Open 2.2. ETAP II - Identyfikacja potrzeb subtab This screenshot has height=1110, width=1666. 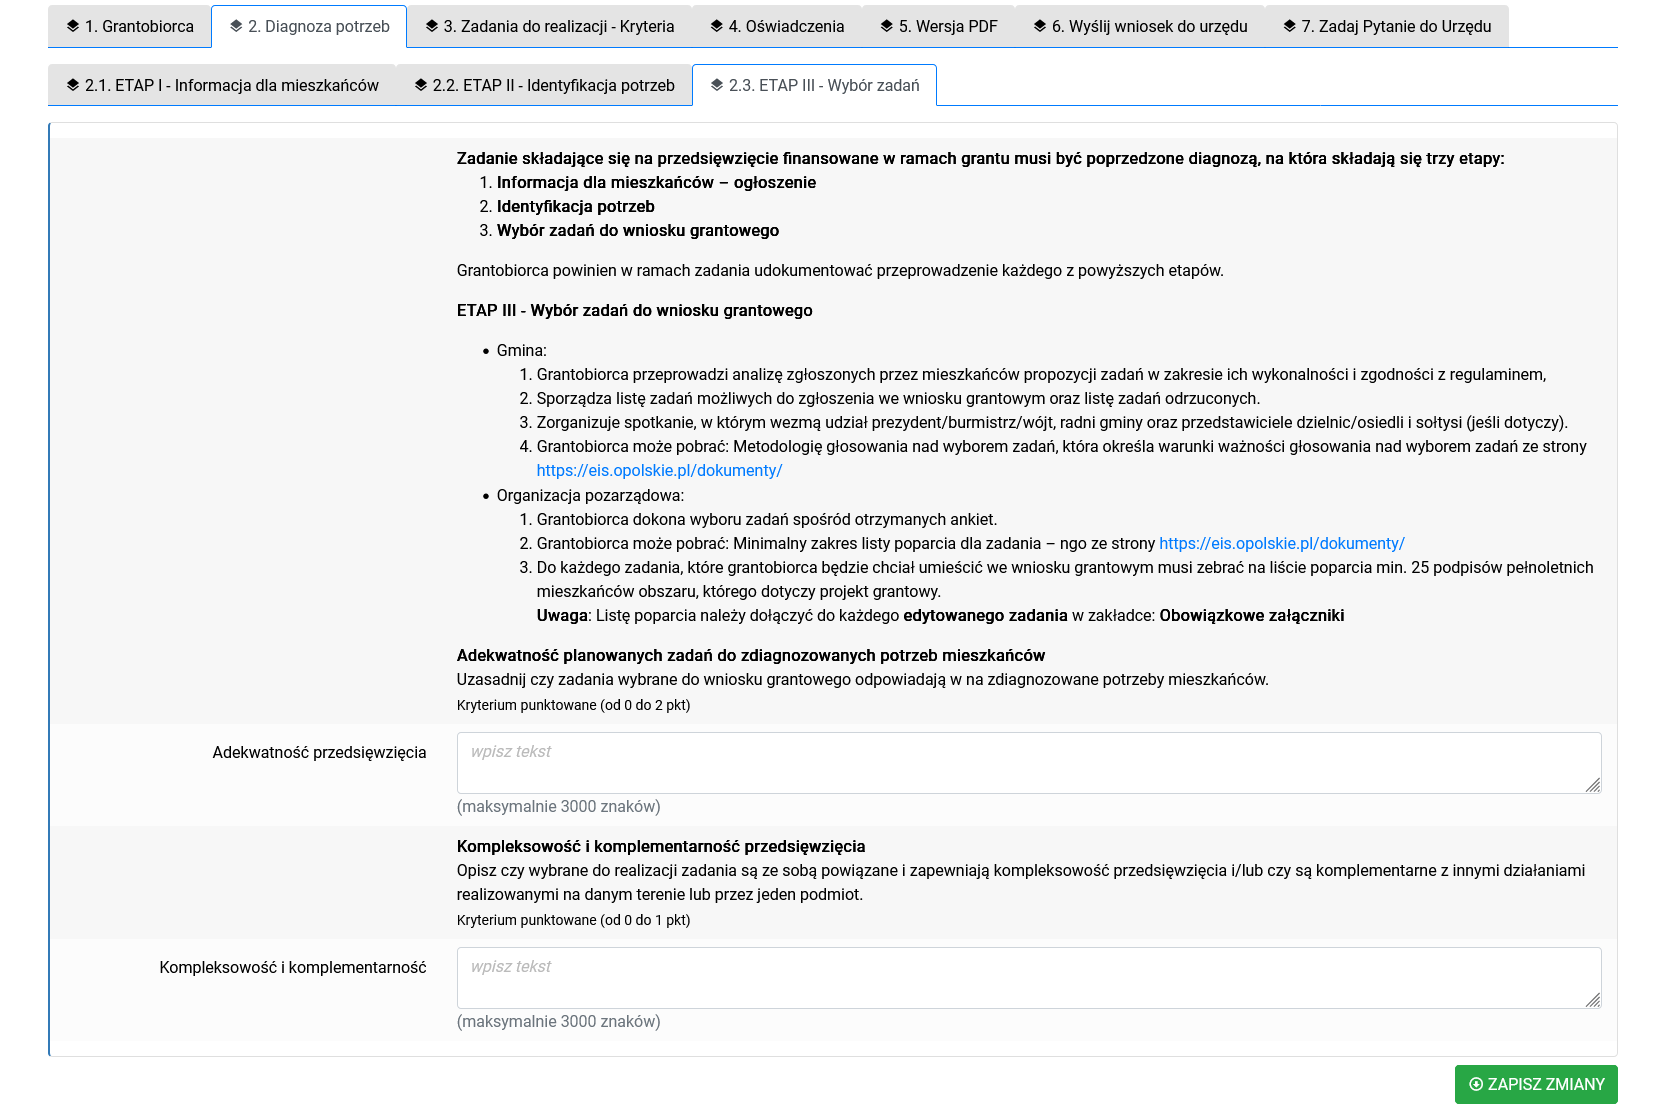tap(544, 86)
